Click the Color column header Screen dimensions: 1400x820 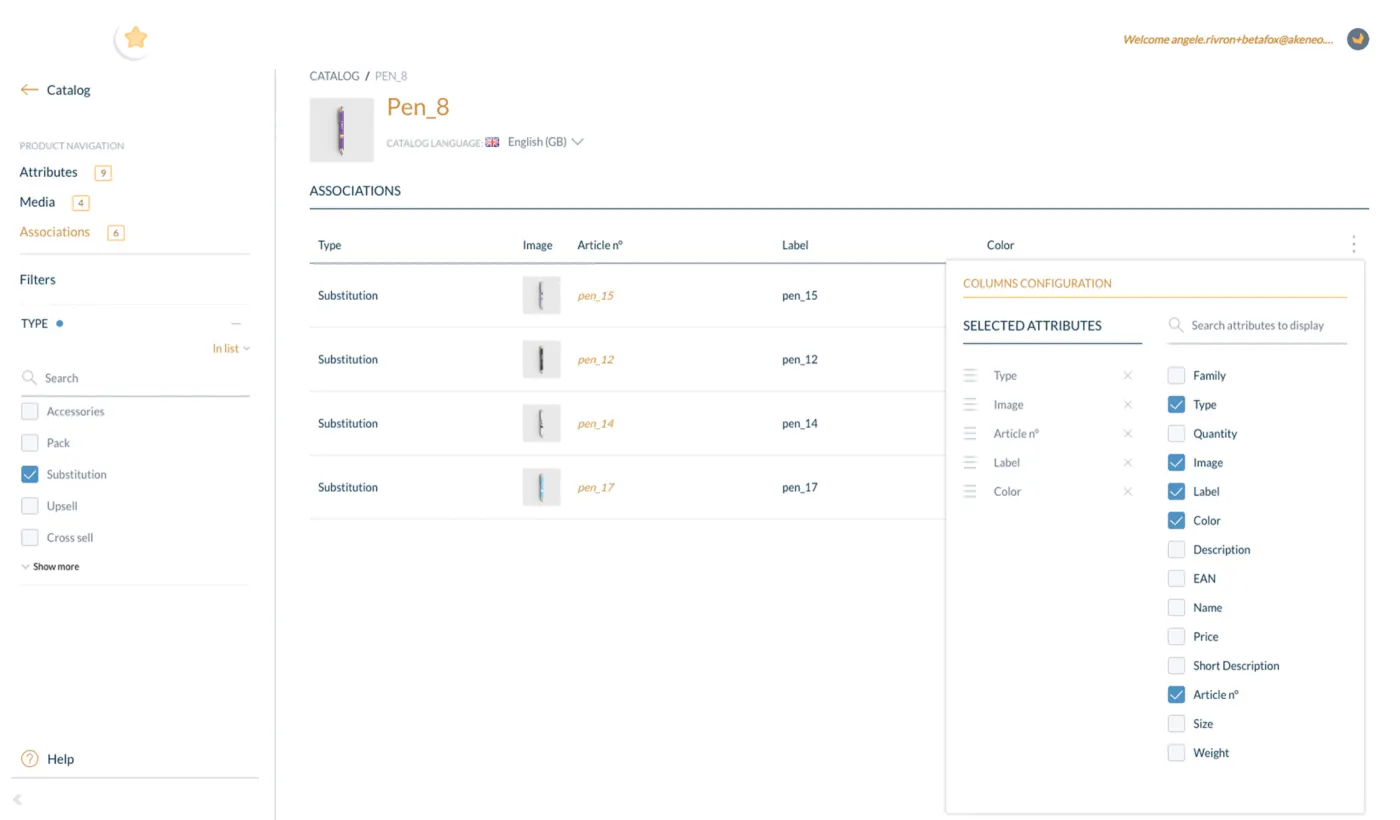click(1001, 245)
